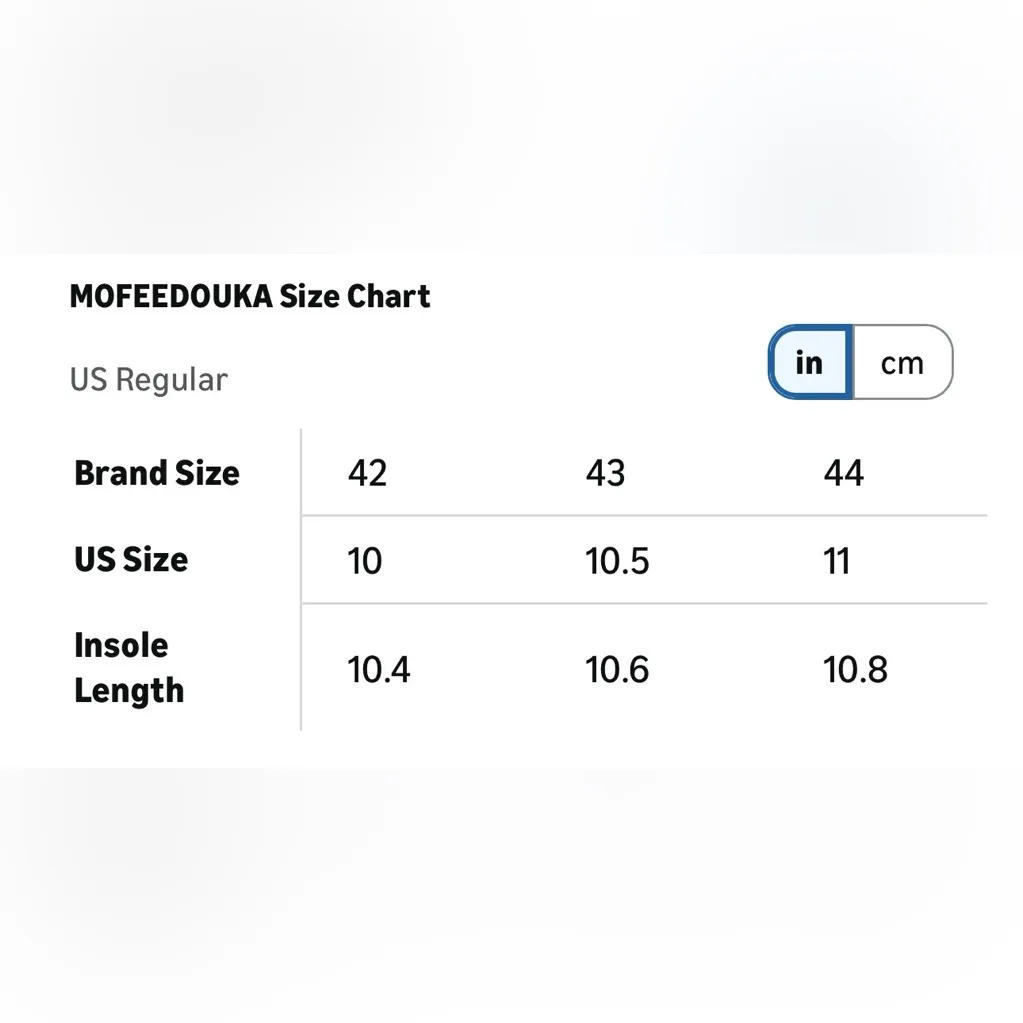Select the US Regular label
This screenshot has height=1023, width=1023.
click(148, 380)
